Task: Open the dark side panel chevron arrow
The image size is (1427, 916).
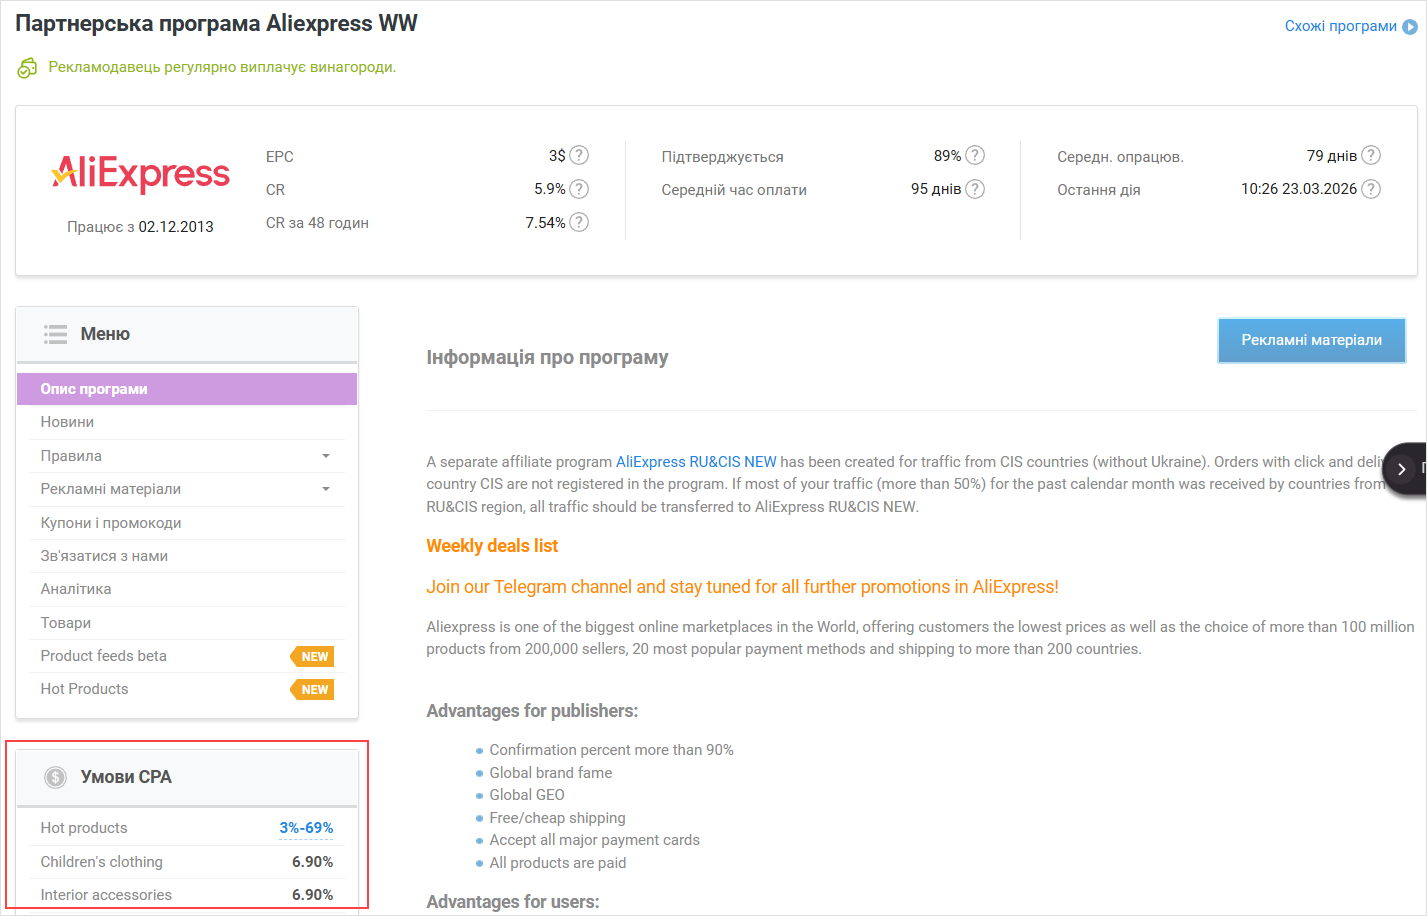Action: pos(1402,469)
